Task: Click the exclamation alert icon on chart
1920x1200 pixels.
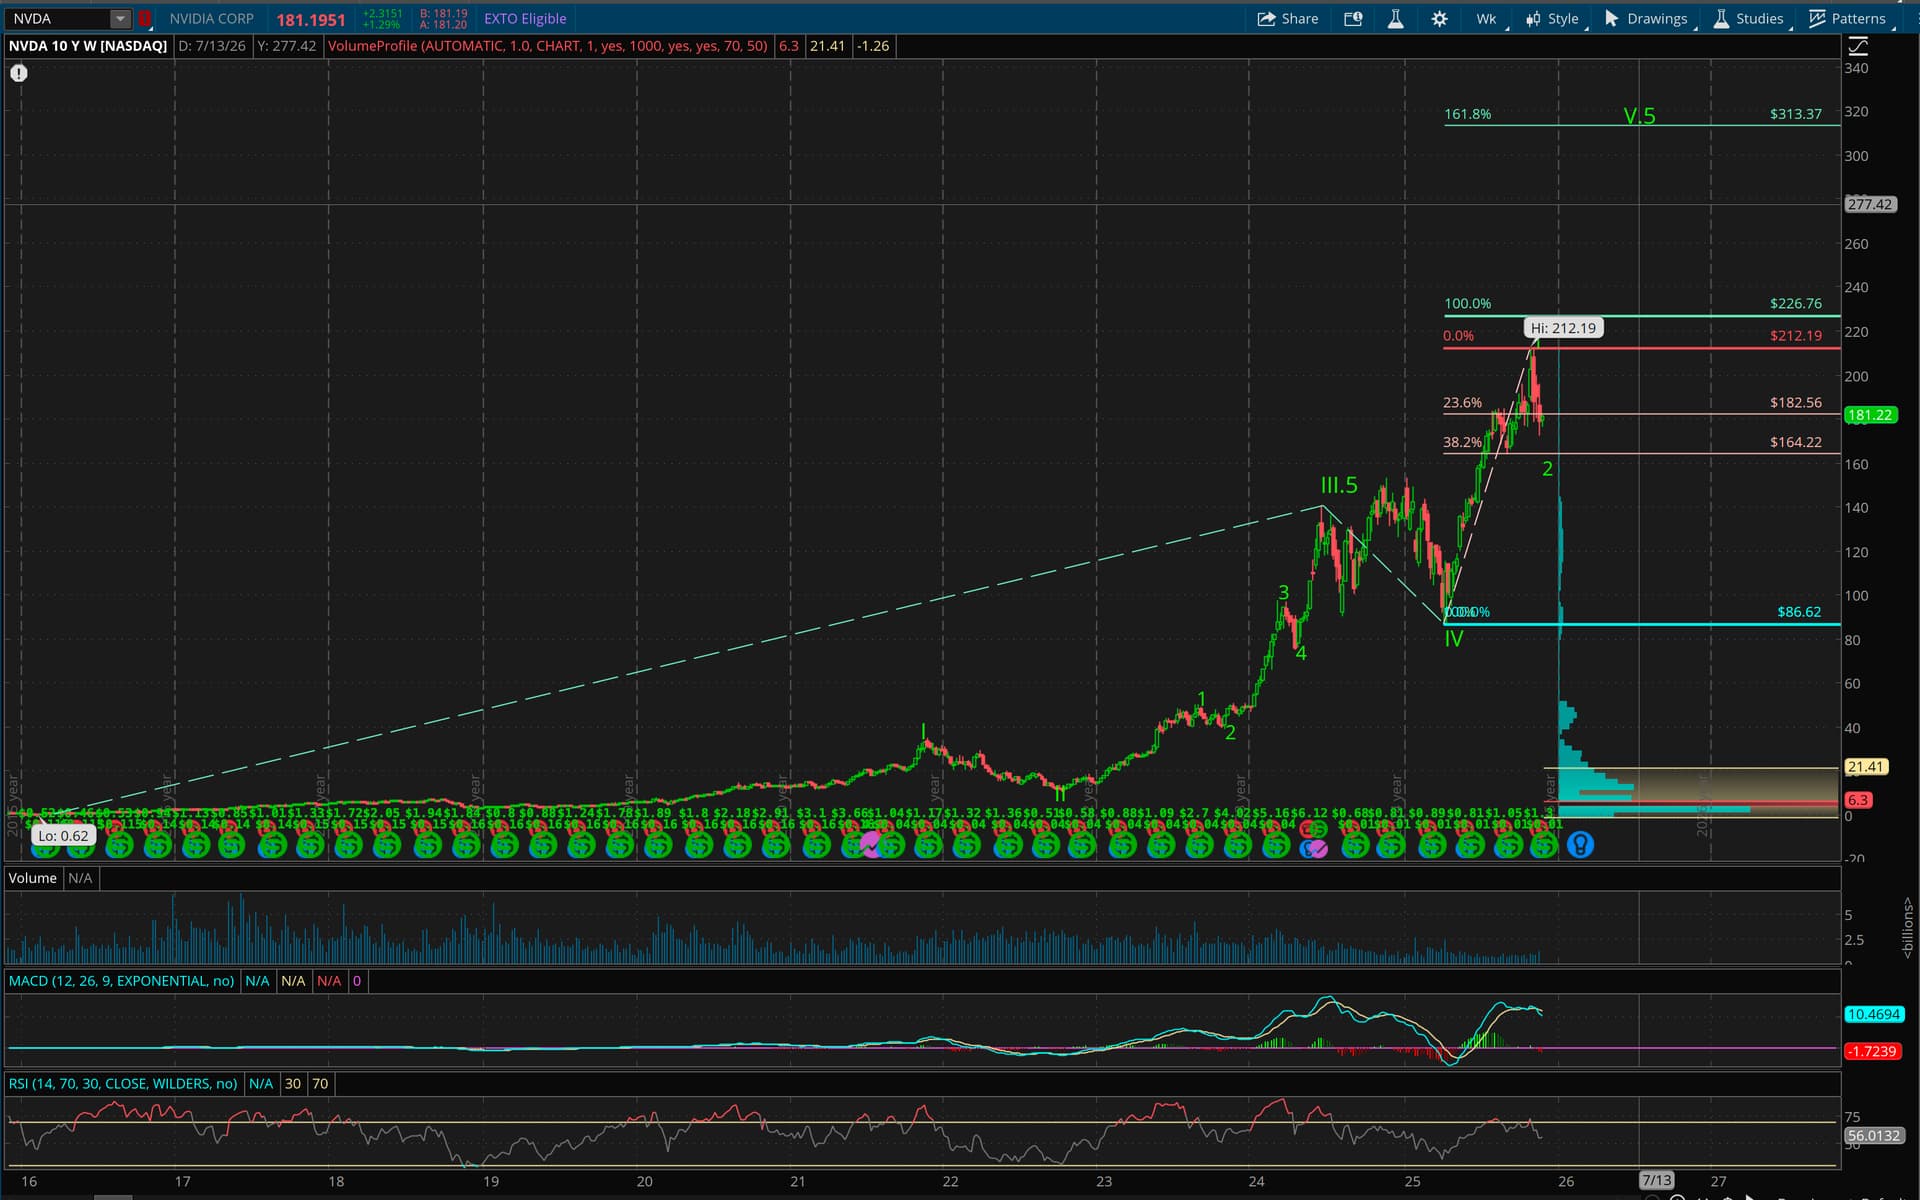Action: [x=18, y=73]
